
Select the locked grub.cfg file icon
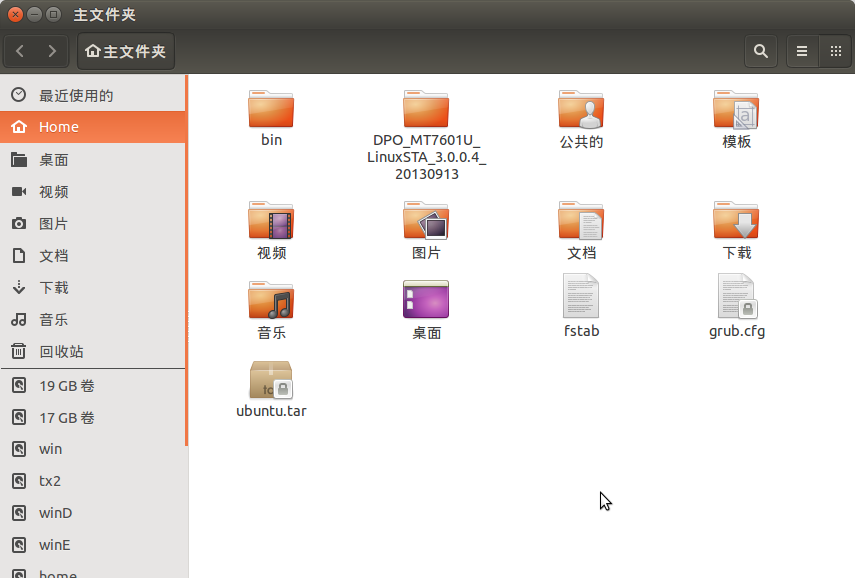(x=736, y=296)
